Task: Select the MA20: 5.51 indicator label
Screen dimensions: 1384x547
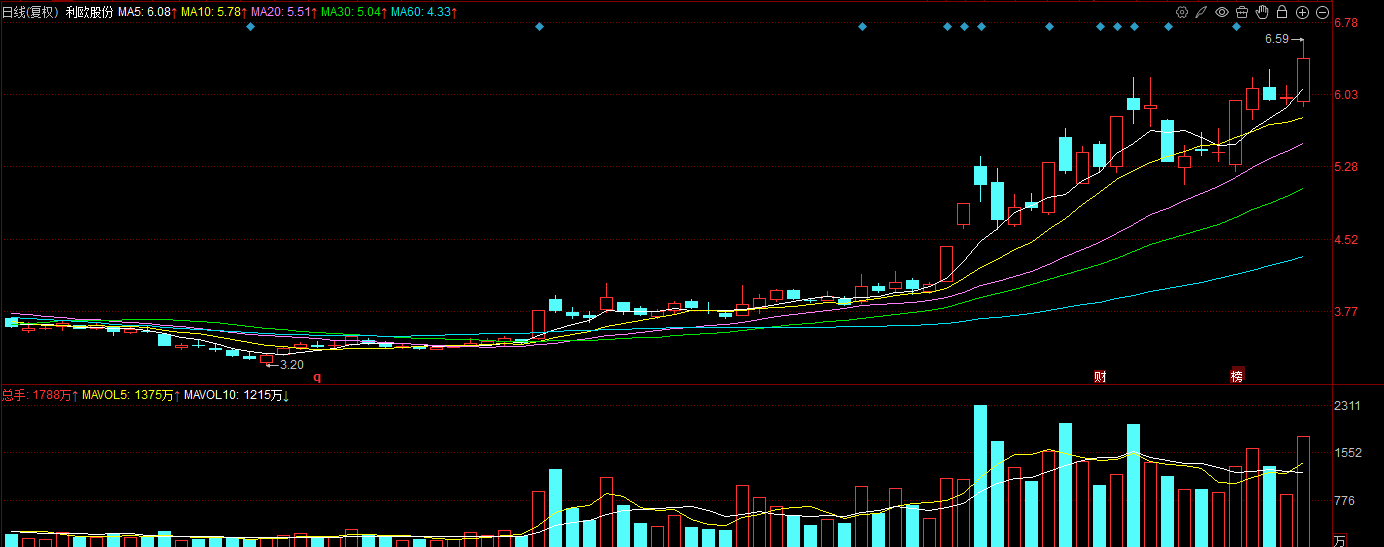Action: click(x=285, y=12)
